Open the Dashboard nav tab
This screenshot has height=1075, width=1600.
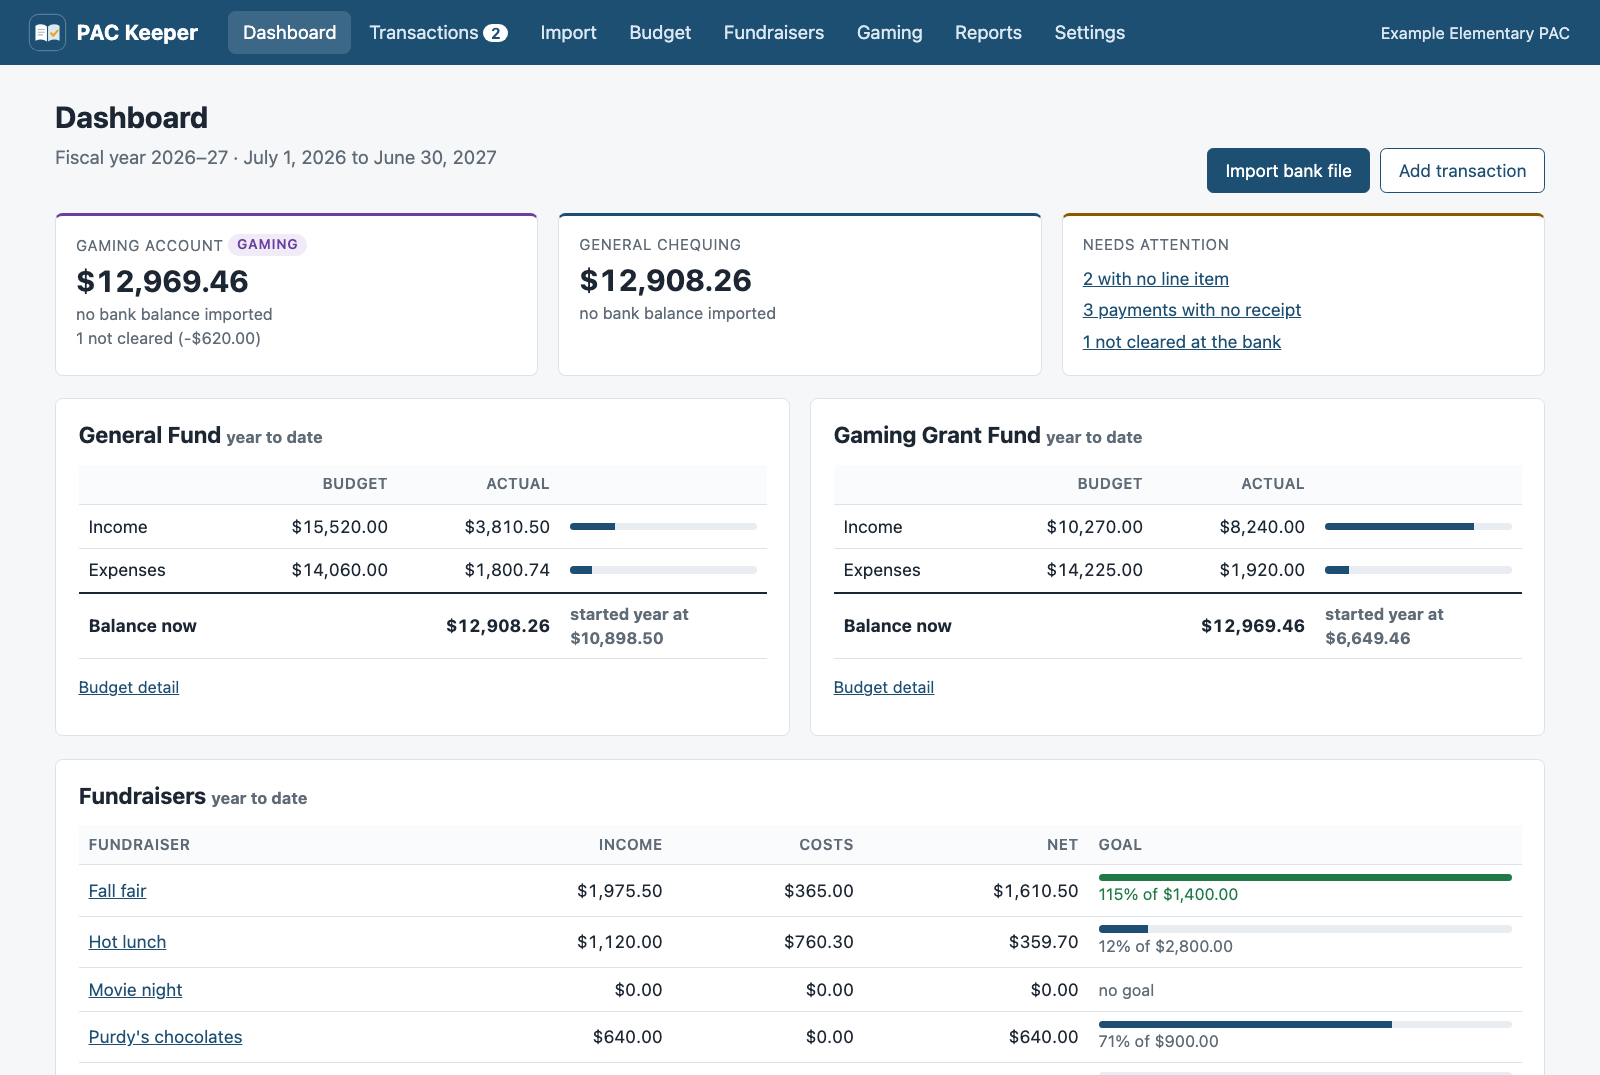(x=289, y=33)
